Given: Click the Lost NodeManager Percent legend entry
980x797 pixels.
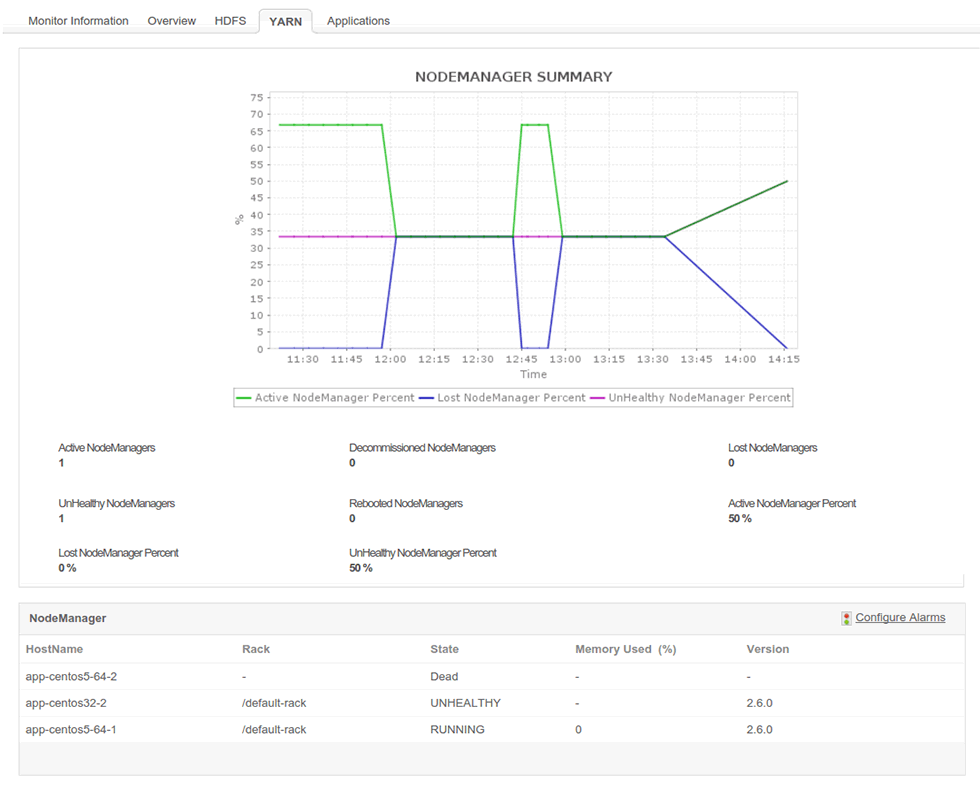Looking at the screenshot, I should 502,398.
